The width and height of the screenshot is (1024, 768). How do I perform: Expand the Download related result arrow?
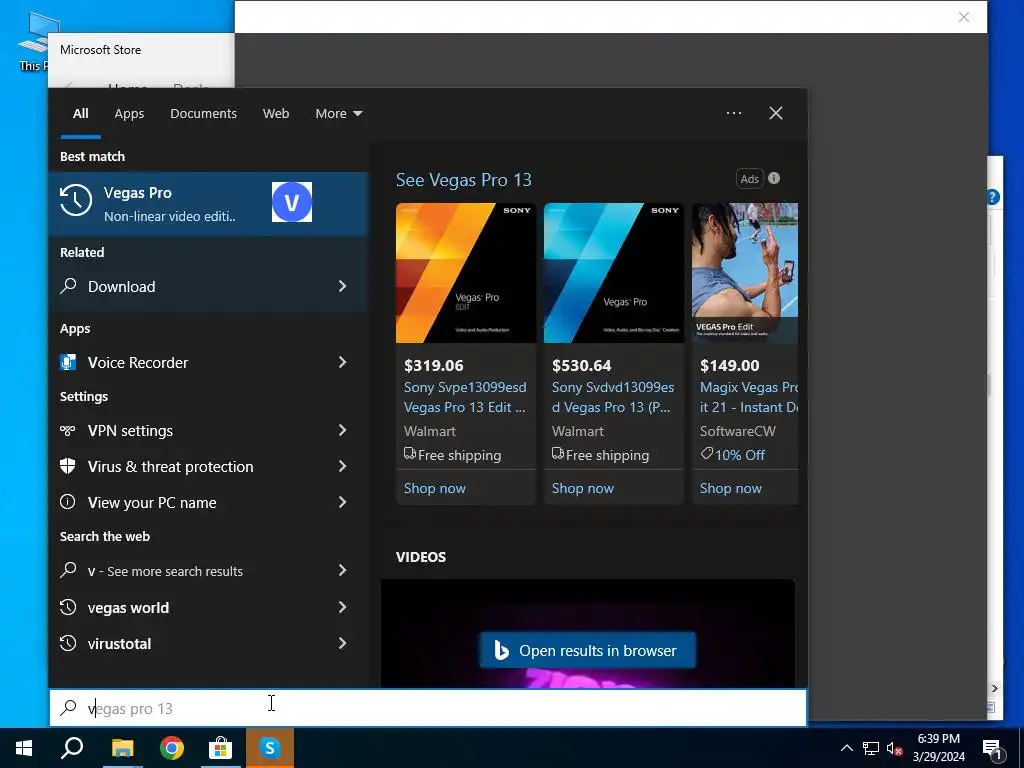[342, 286]
